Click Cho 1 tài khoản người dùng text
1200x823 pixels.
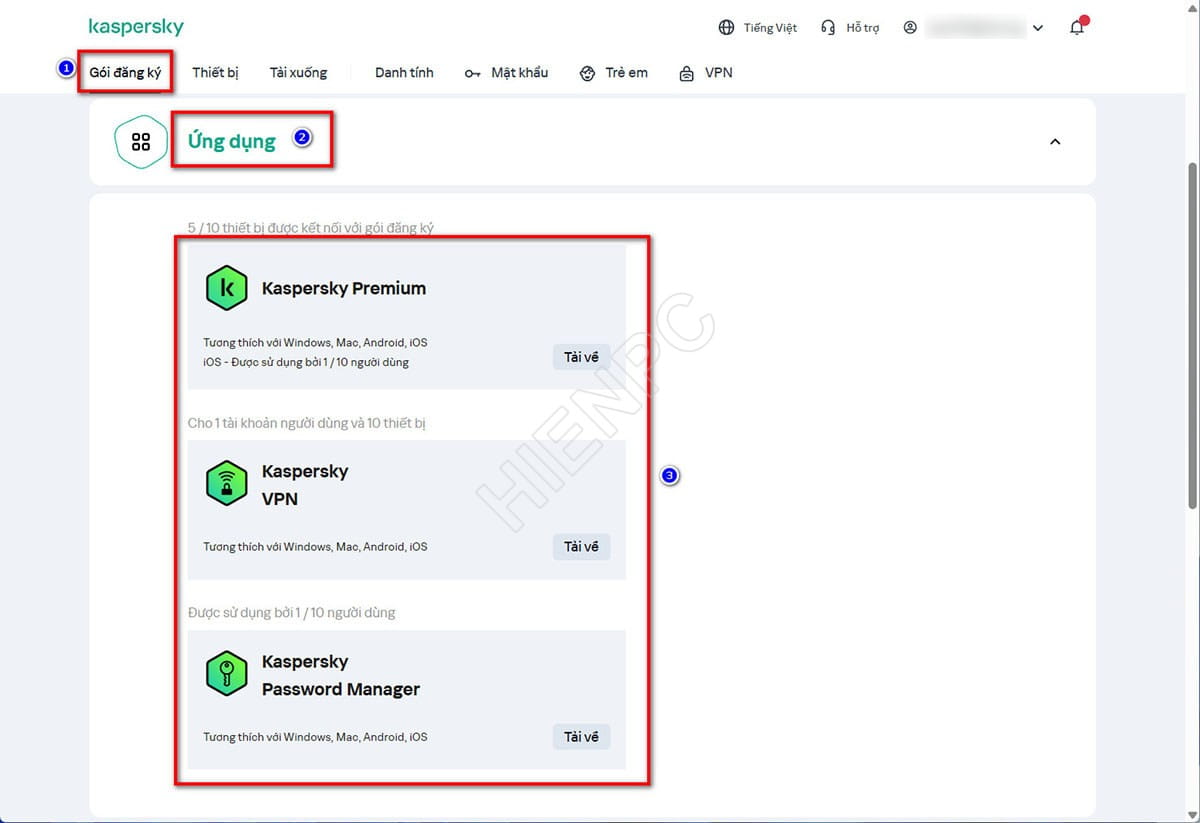point(307,423)
